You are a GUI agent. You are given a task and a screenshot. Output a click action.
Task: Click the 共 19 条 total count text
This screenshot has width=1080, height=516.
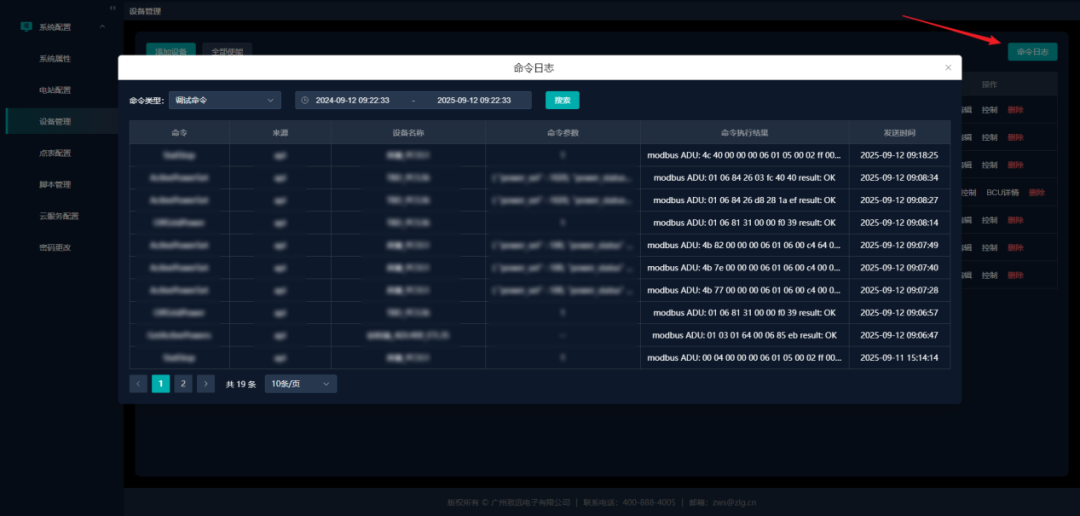point(240,384)
